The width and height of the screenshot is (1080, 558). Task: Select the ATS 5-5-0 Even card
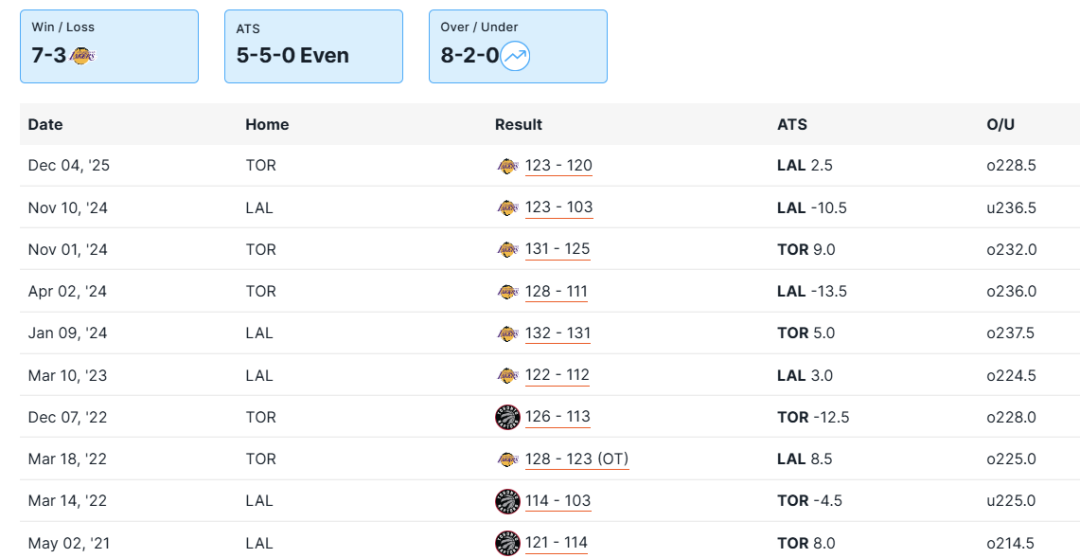tap(313, 46)
